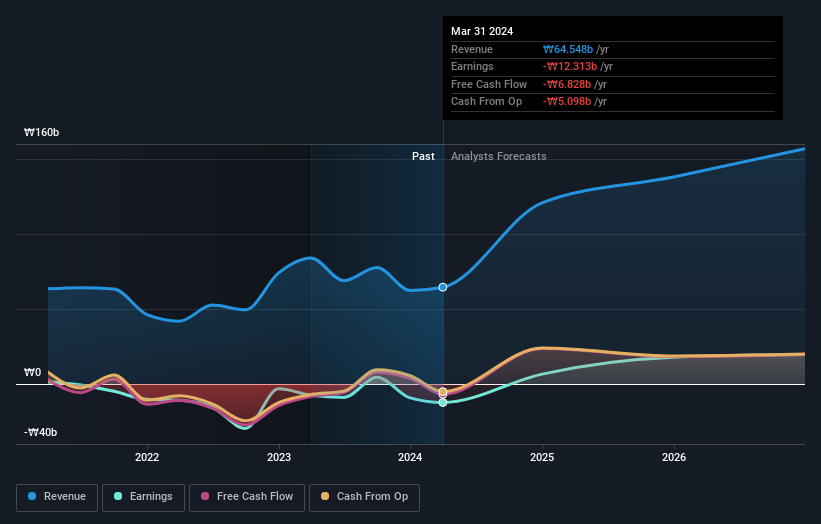The width and height of the screenshot is (821, 524).
Task: Toggle the Earnings legend series
Action: tap(143, 497)
